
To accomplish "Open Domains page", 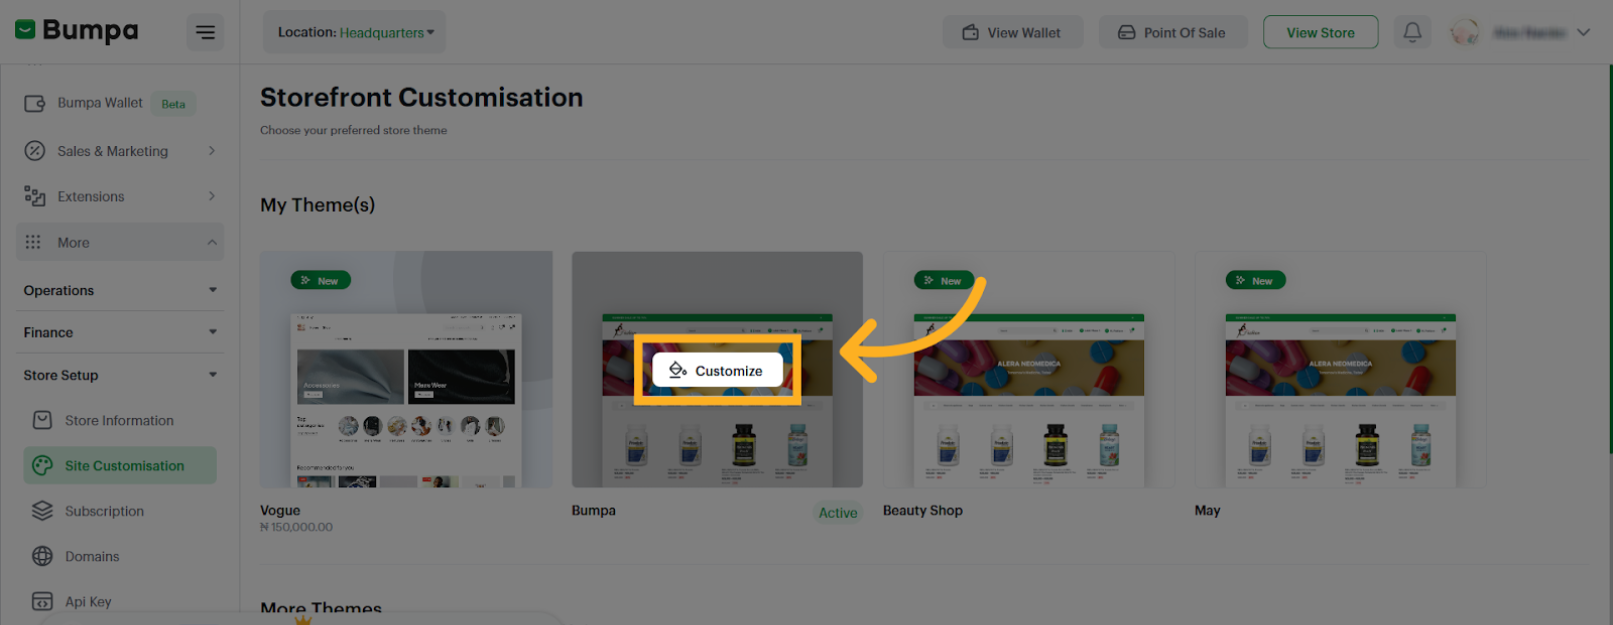I will pyautogui.click(x=120, y=556).
